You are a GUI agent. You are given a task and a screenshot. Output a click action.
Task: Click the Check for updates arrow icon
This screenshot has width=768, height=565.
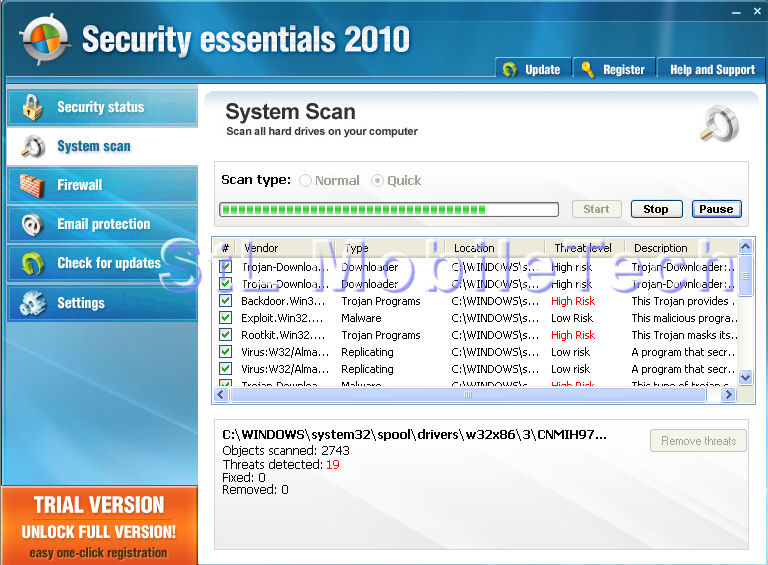pos(32,263)
